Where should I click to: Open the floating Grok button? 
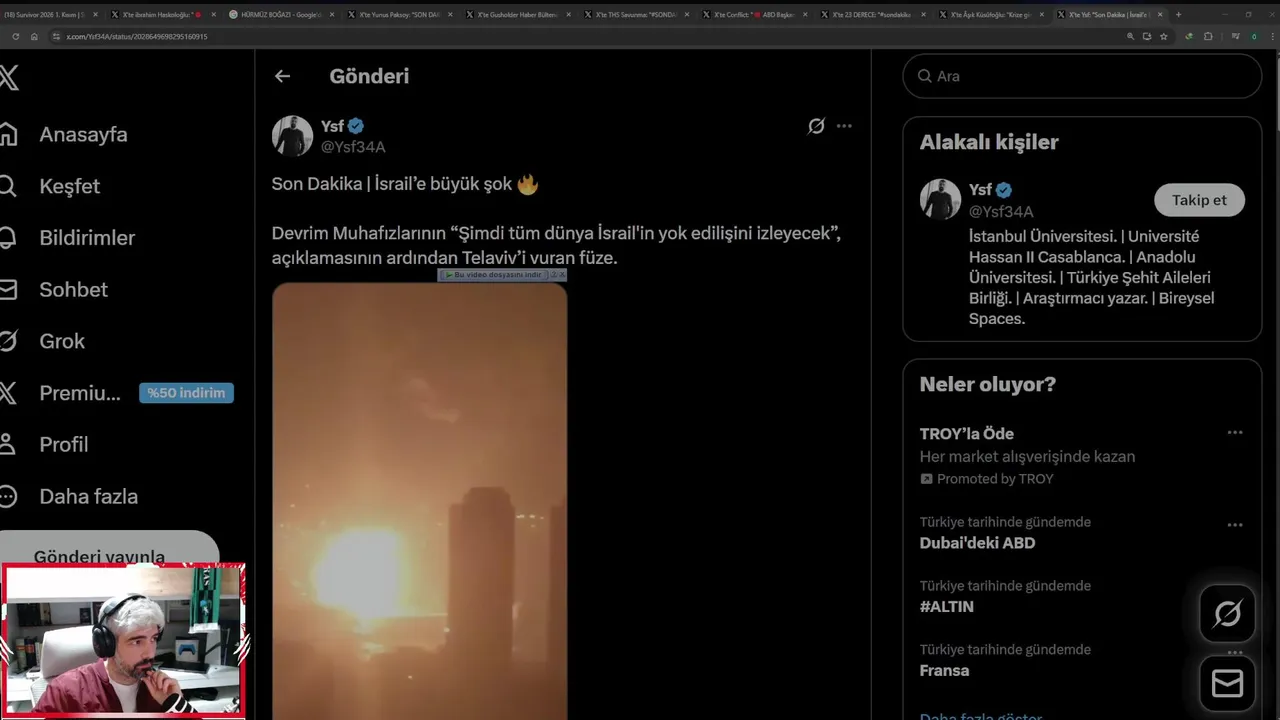click(x=1227, y=613)
